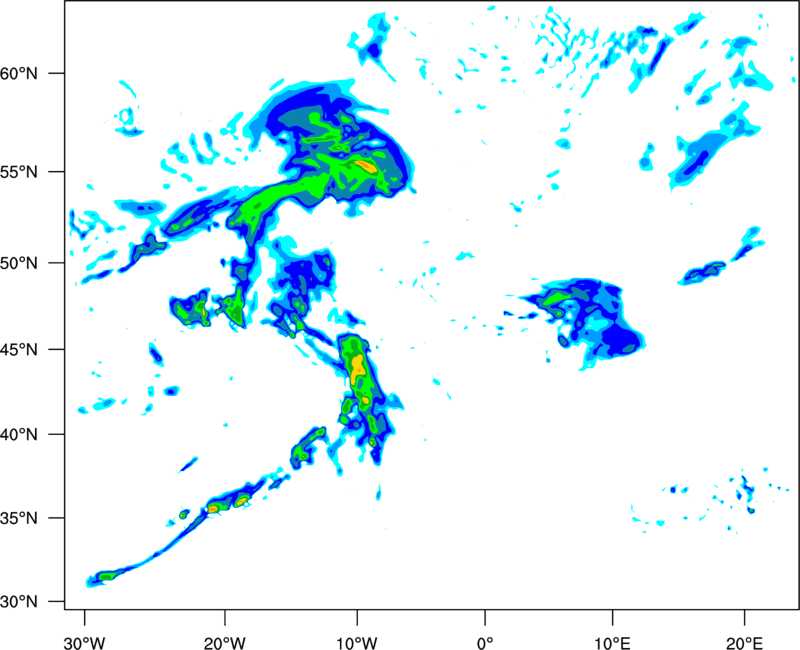Click the green spot near 31.5°N 28°W
The height and width of the screenshot is (650, 800).
pyautogui.click(x=106, y=577)
